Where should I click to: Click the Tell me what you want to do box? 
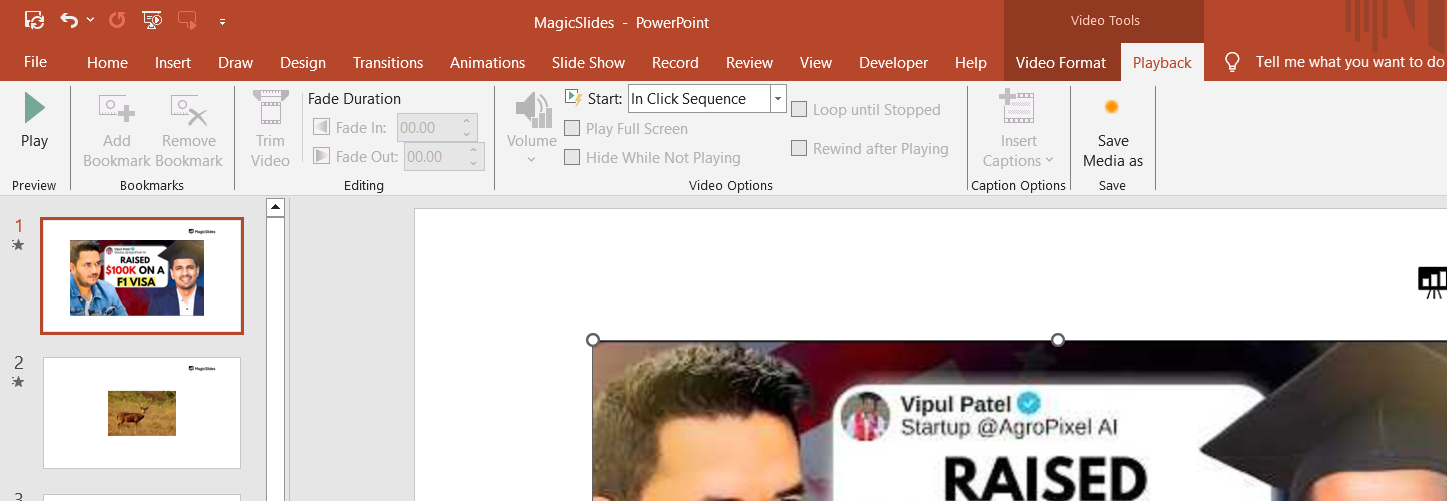(1350, 62)
